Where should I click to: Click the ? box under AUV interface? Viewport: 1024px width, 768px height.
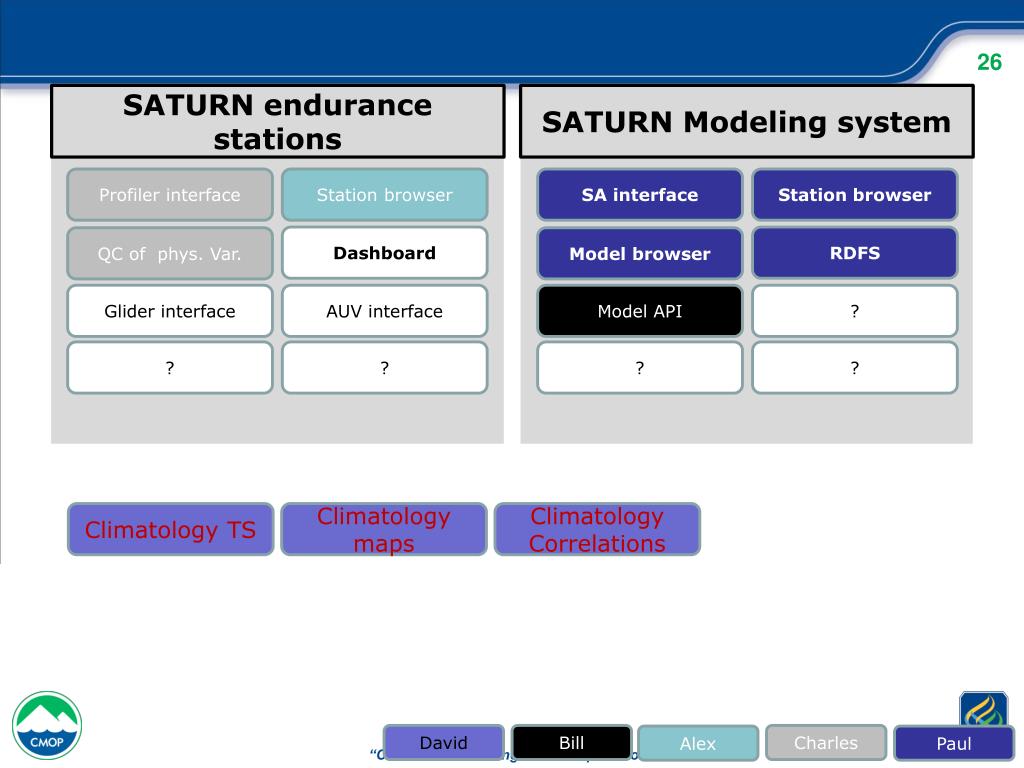tap(385, 368)
